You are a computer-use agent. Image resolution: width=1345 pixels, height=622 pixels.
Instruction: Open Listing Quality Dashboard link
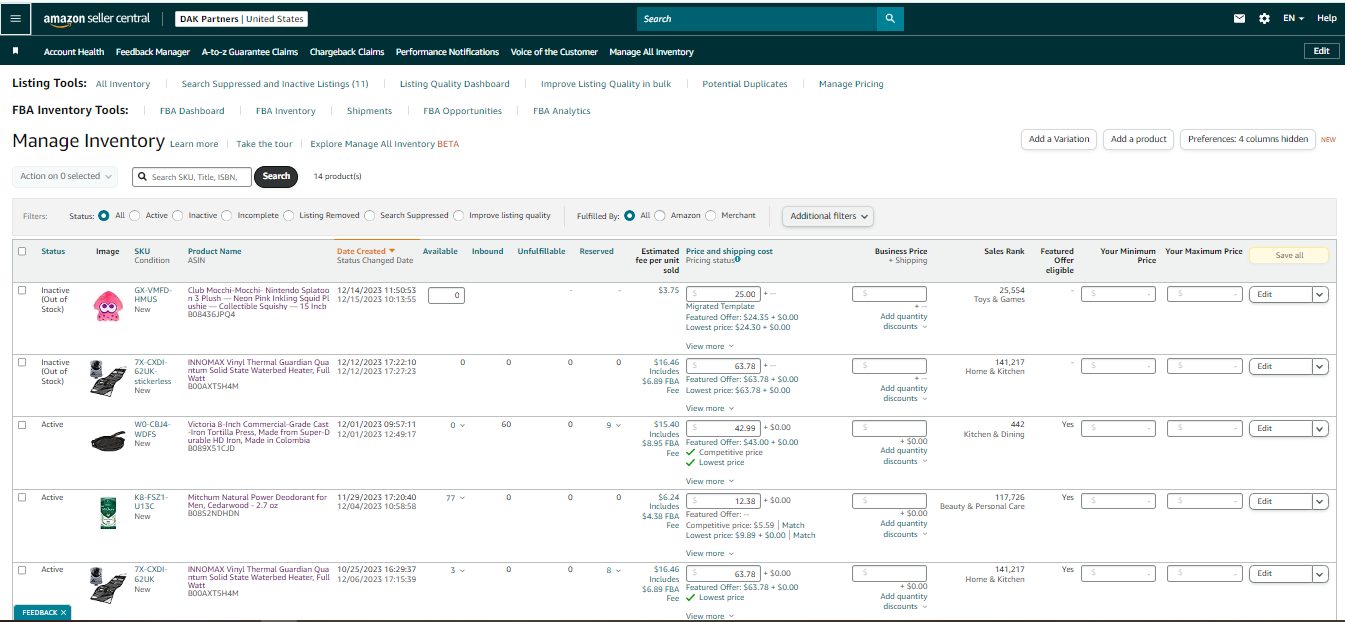point(455,84)
